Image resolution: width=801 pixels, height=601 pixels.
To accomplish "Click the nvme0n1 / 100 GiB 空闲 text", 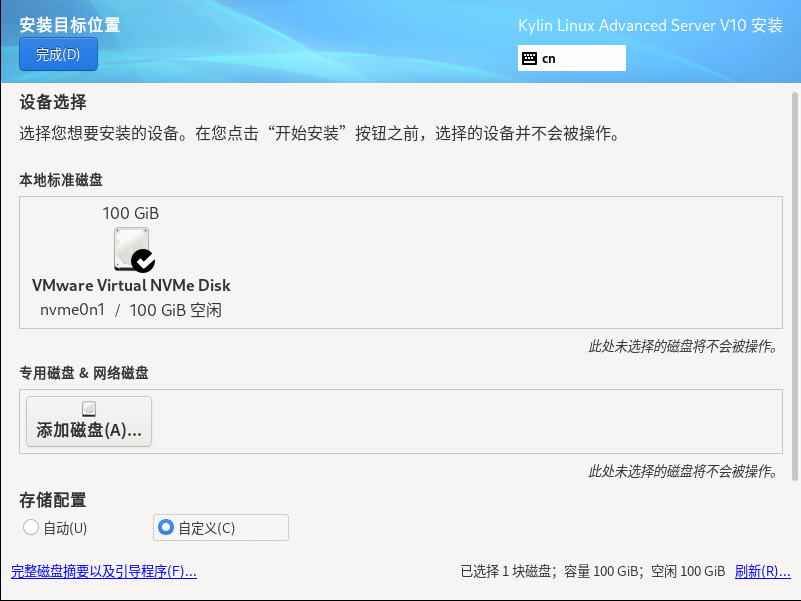I will (131, 310).
